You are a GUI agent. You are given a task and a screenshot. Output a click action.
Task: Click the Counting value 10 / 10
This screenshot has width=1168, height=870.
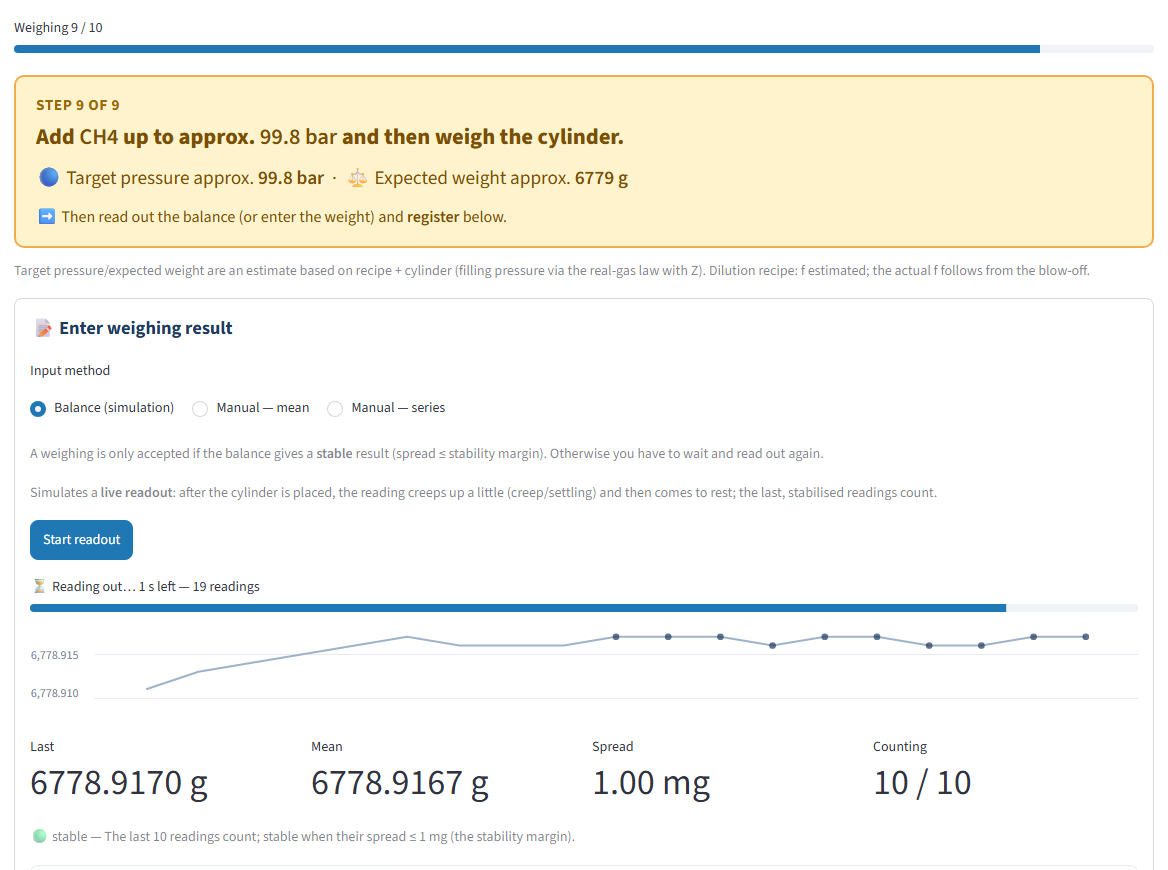click(x=922, y=783)
